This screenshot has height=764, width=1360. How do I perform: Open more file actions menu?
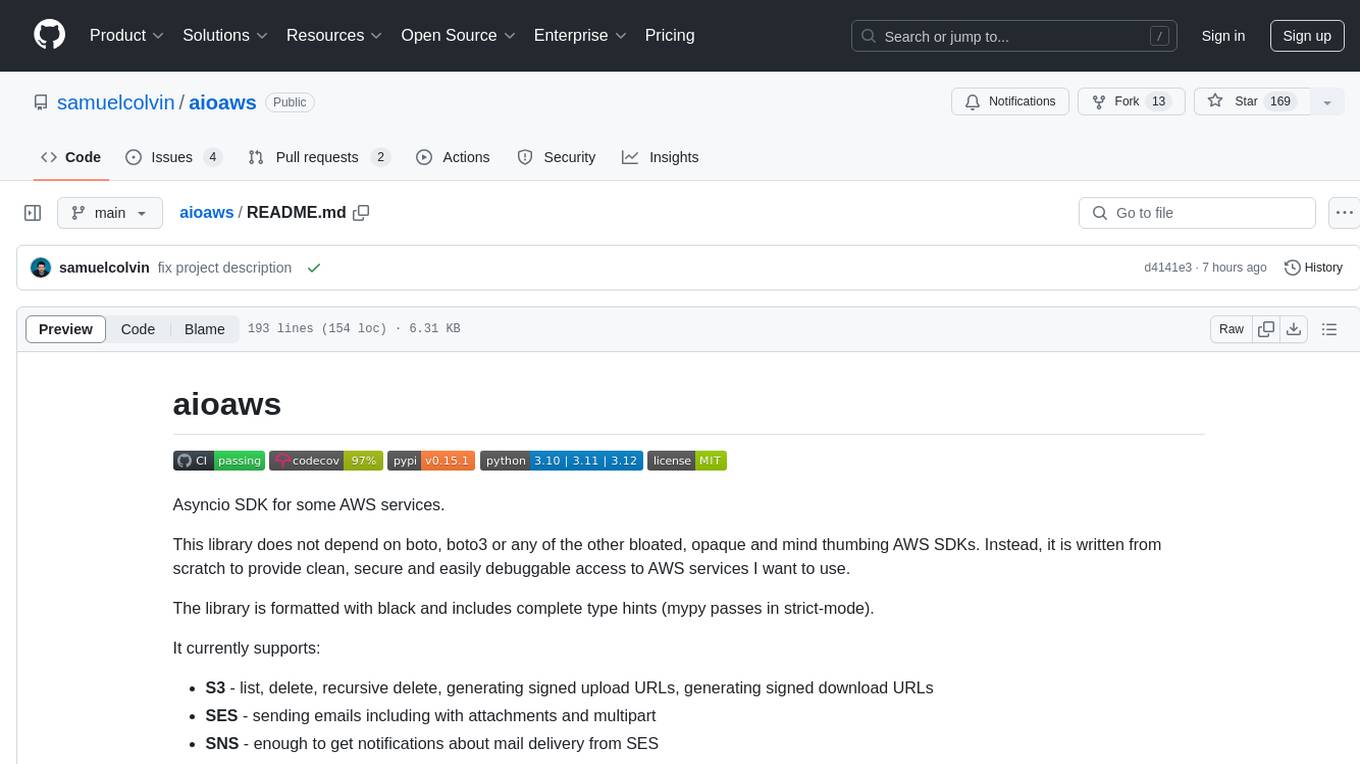click(x=1344, y=213)
